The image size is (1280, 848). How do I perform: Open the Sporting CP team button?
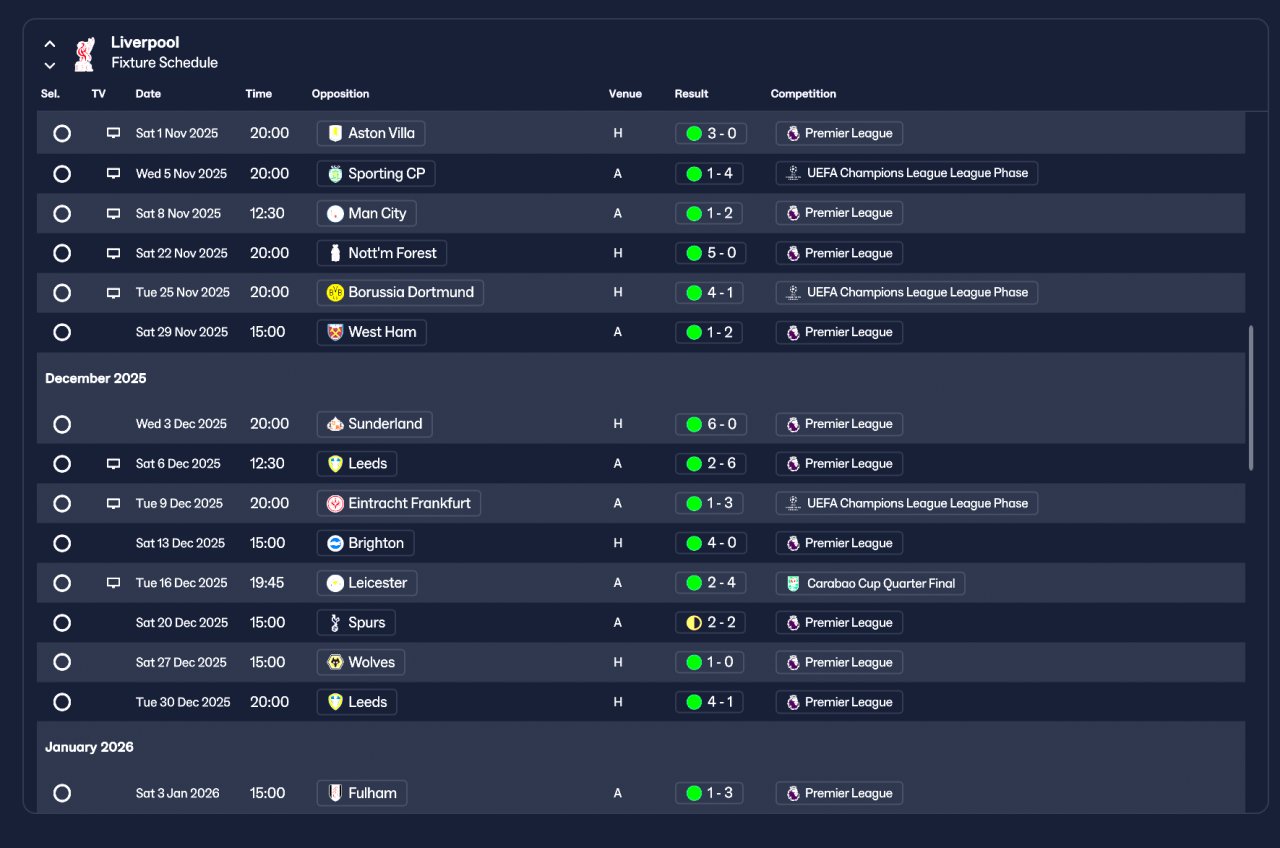tap(376, 173)
